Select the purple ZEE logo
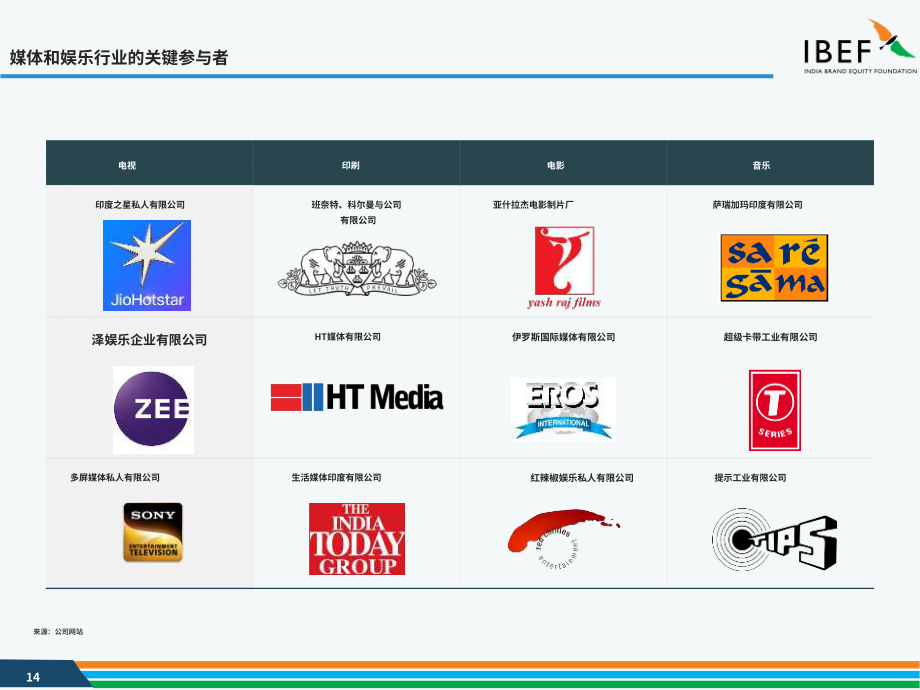This screenshot has height=690, width=920. (x=153, y=410)
